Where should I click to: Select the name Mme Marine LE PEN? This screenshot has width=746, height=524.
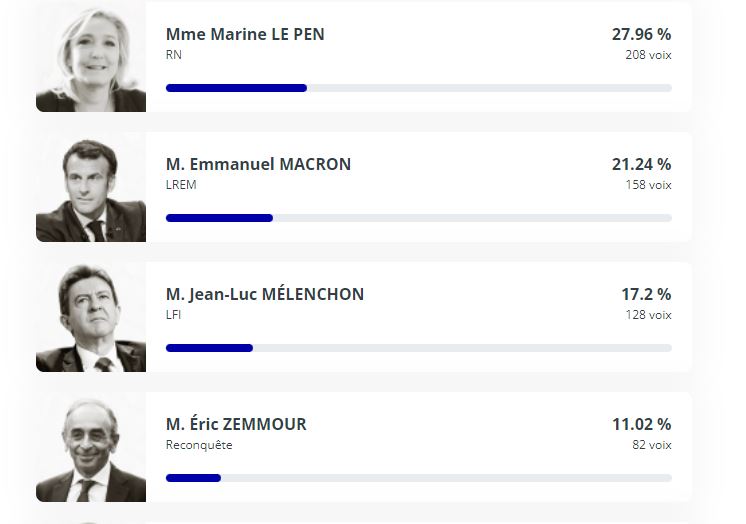pyautogui.click(x=245, y=34)
